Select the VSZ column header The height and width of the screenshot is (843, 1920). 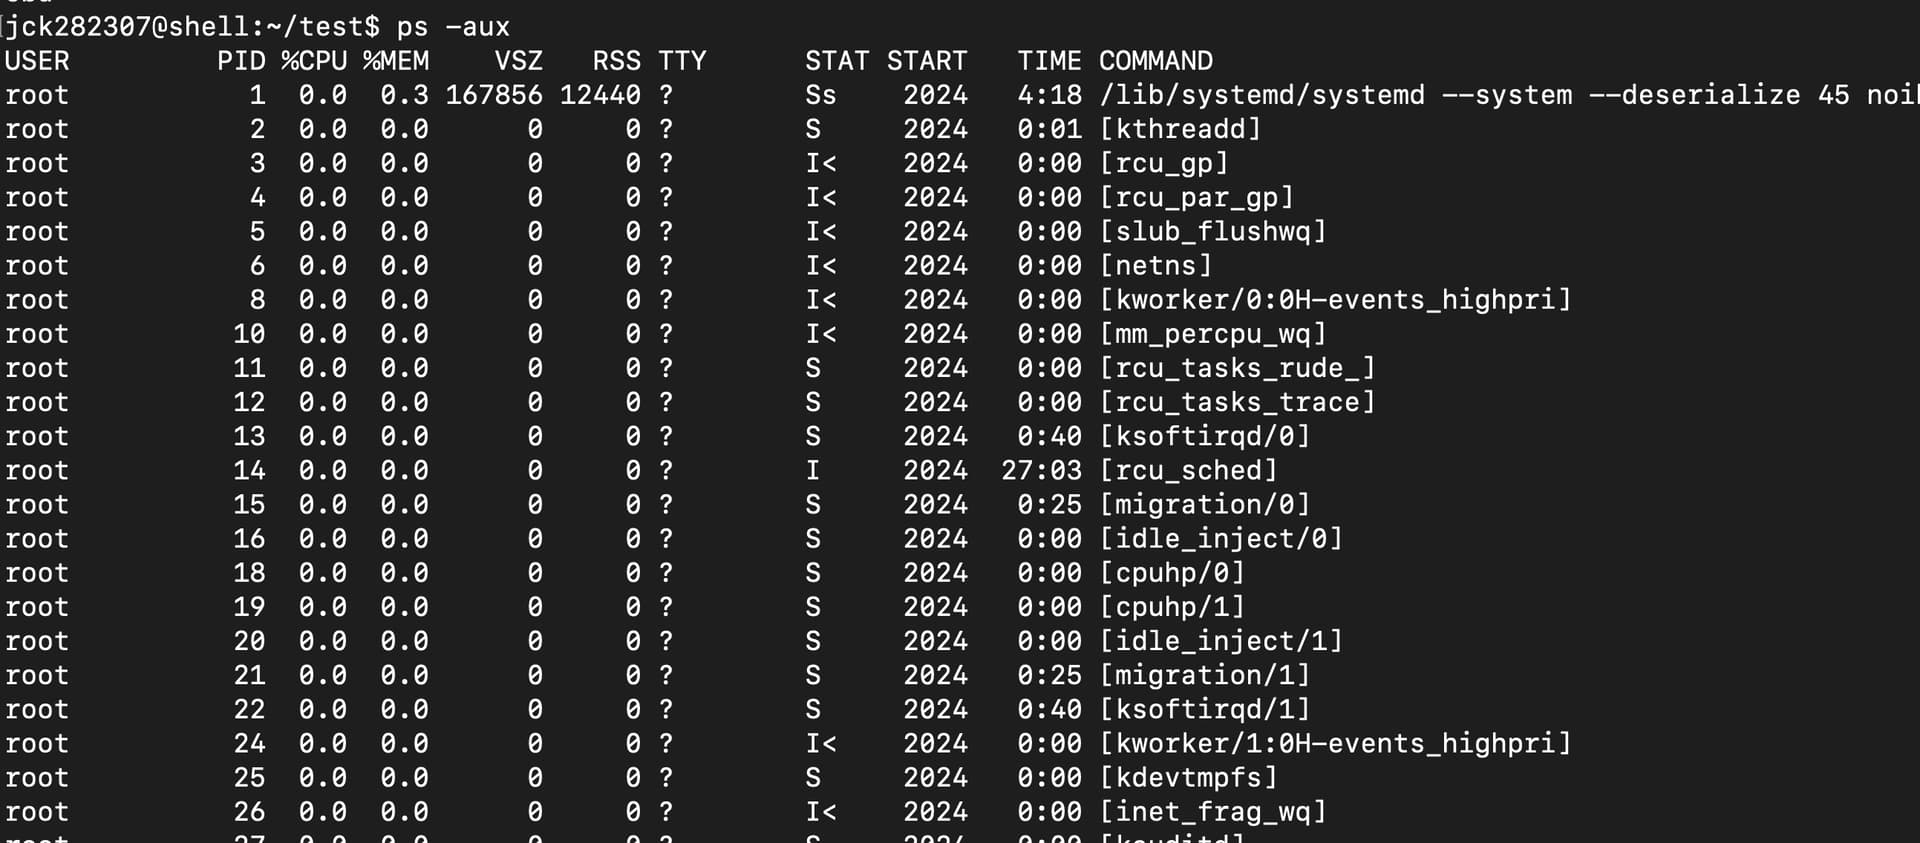coord(519,61)
